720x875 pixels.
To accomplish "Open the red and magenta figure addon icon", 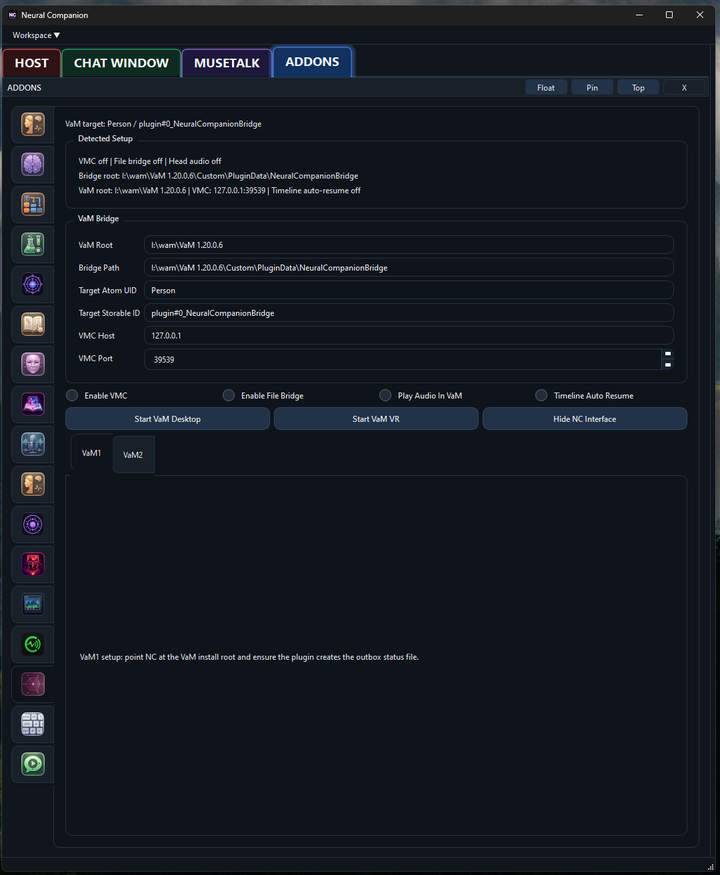I will pyautogui.click(x=33, y=564).
